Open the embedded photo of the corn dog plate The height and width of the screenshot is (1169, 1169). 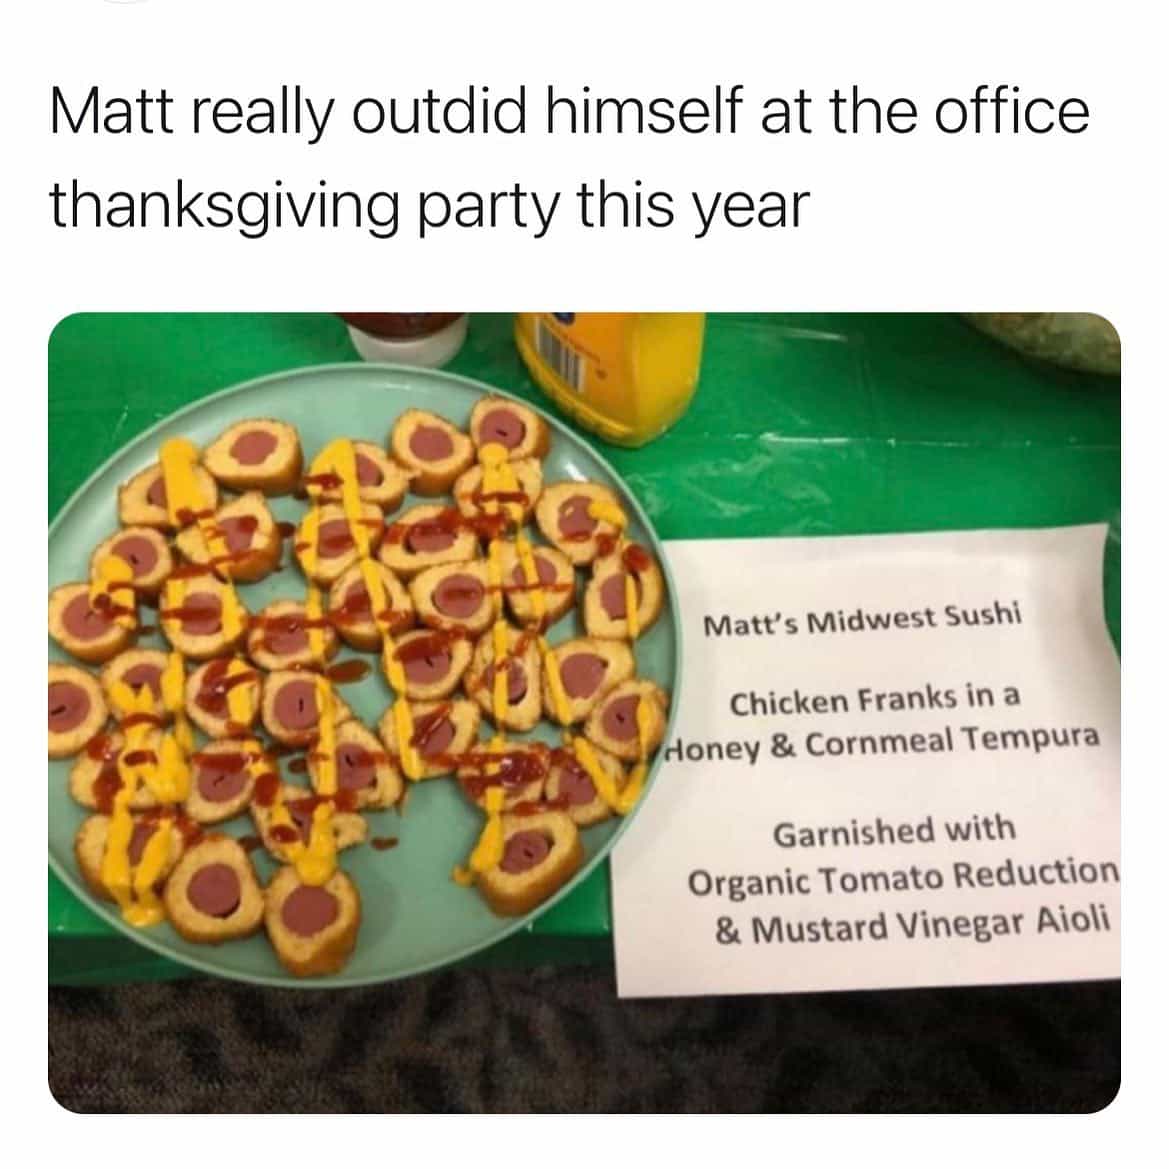[x=584, y=713]
